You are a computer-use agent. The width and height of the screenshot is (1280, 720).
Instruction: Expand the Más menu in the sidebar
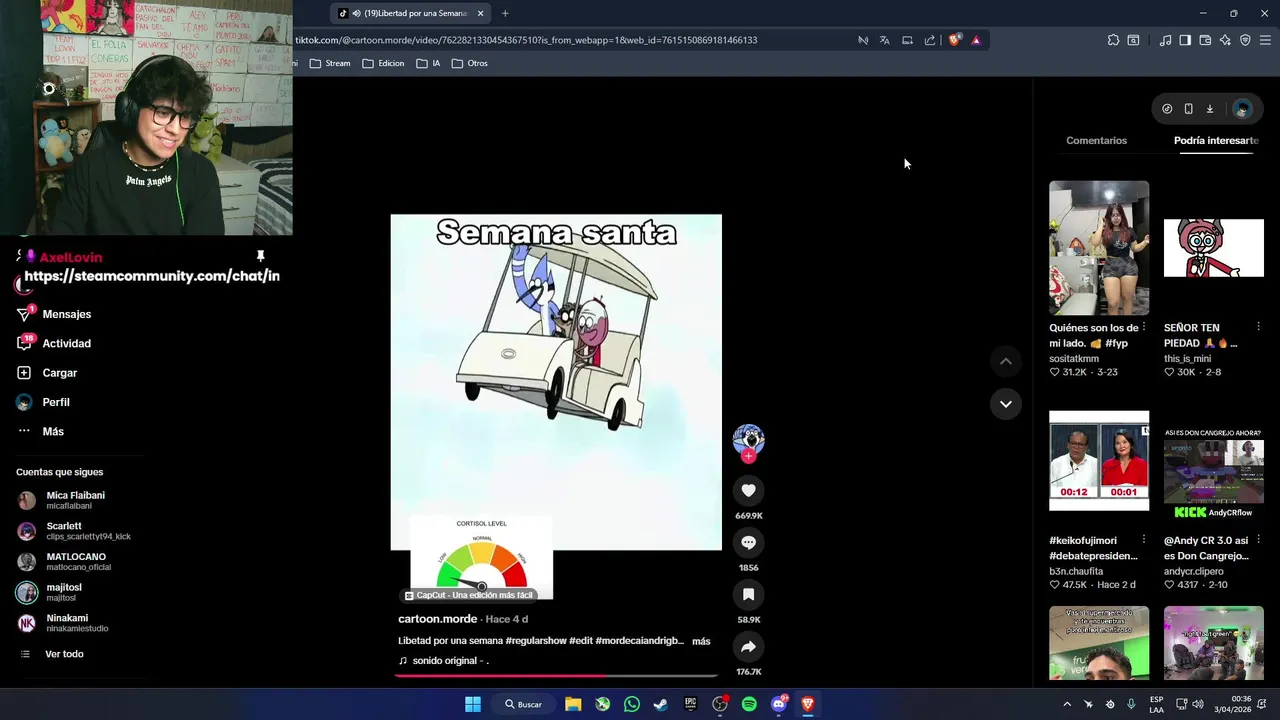(x=53, y=431)
